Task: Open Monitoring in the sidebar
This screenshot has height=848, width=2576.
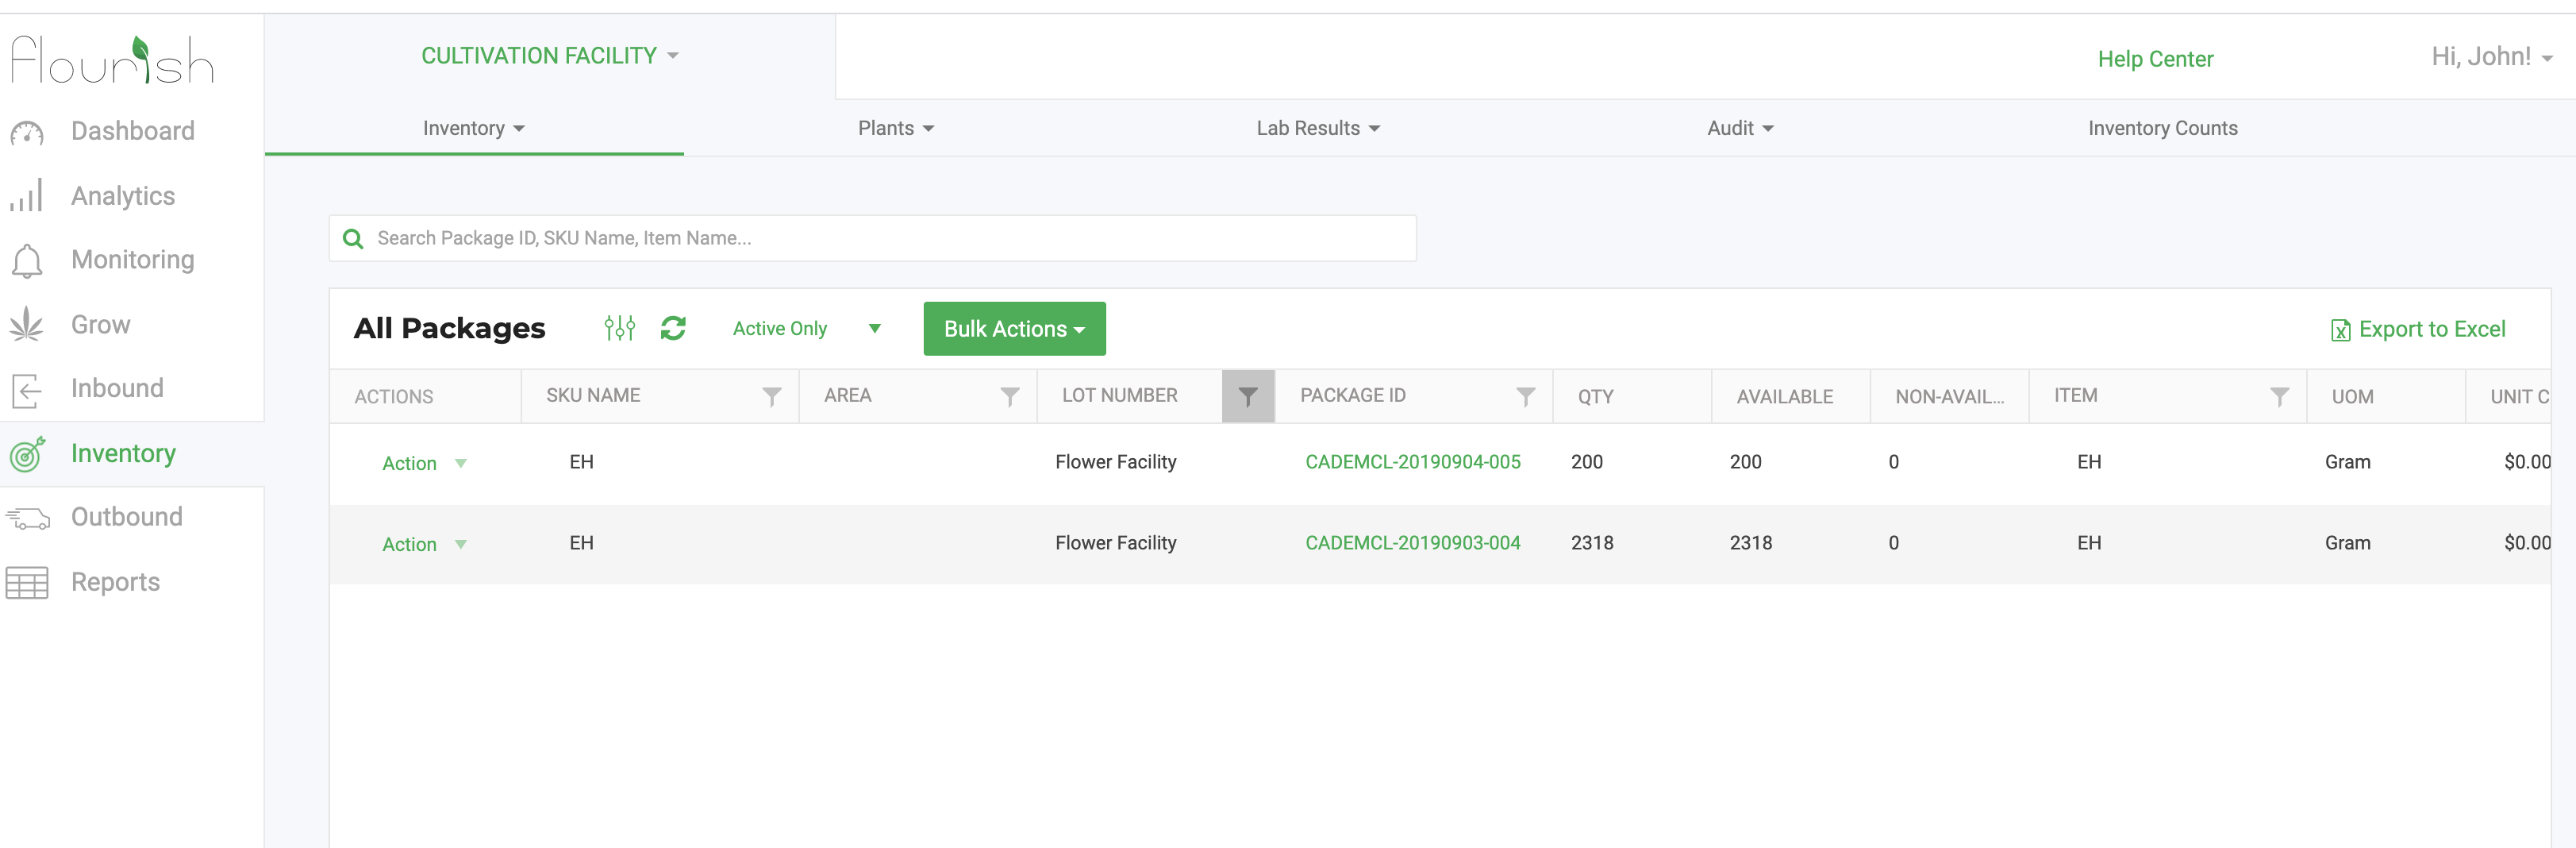Action: pyautogui.click(x=133, y=260)
